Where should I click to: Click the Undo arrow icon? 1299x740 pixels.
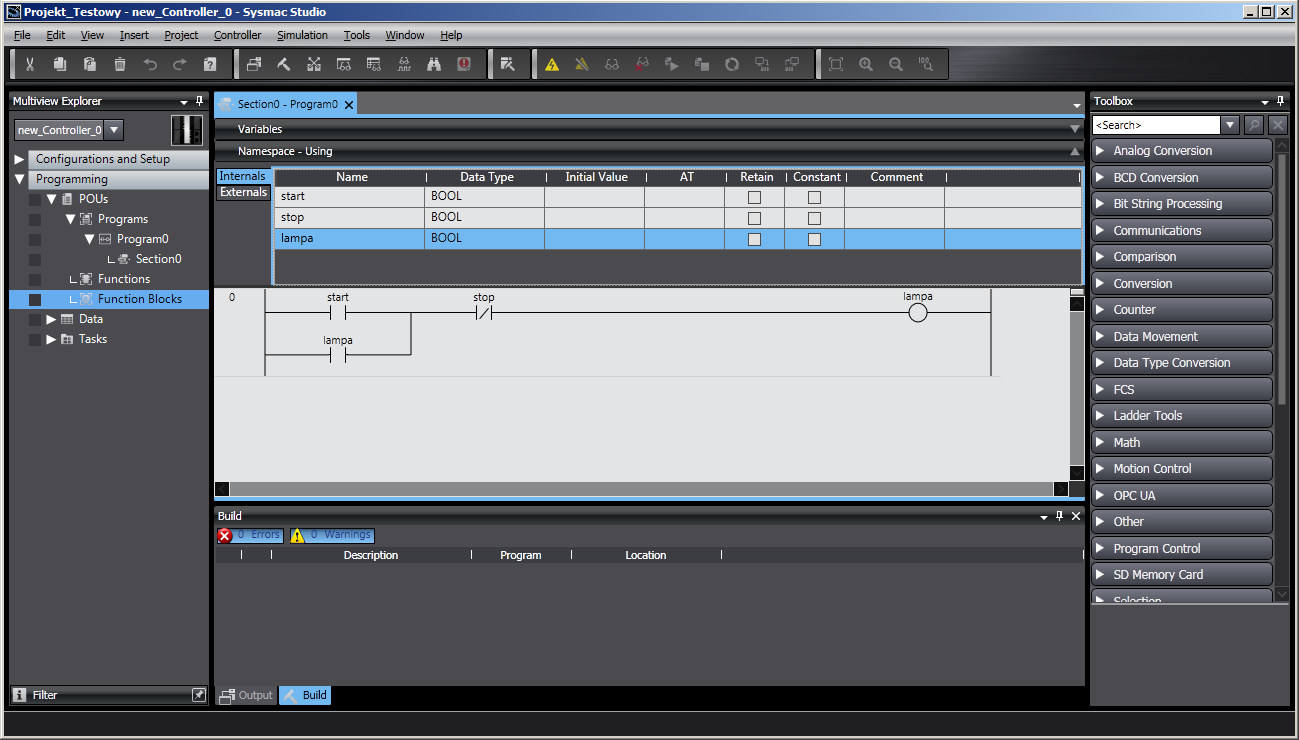tap(150, 64)
